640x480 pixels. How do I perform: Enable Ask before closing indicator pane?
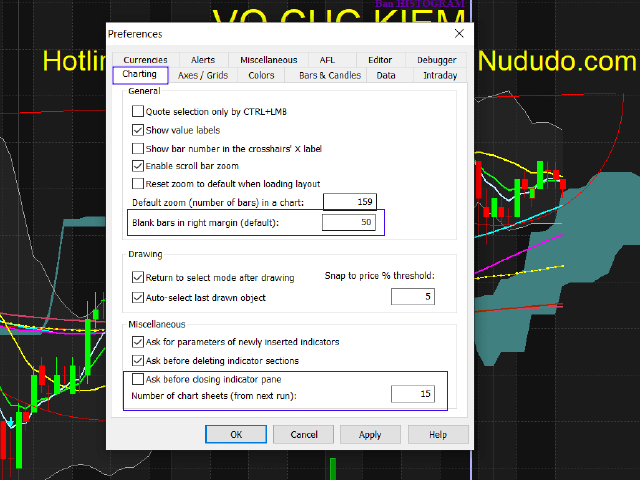click(x=138, y=379)
